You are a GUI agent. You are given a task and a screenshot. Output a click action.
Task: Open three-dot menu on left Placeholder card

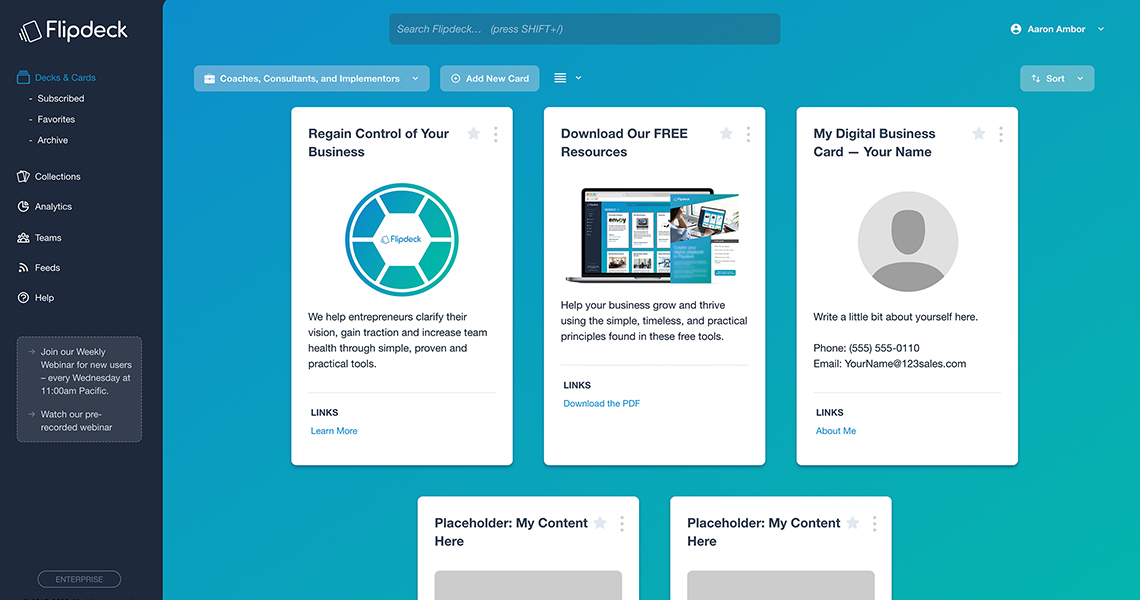[622, 524]
